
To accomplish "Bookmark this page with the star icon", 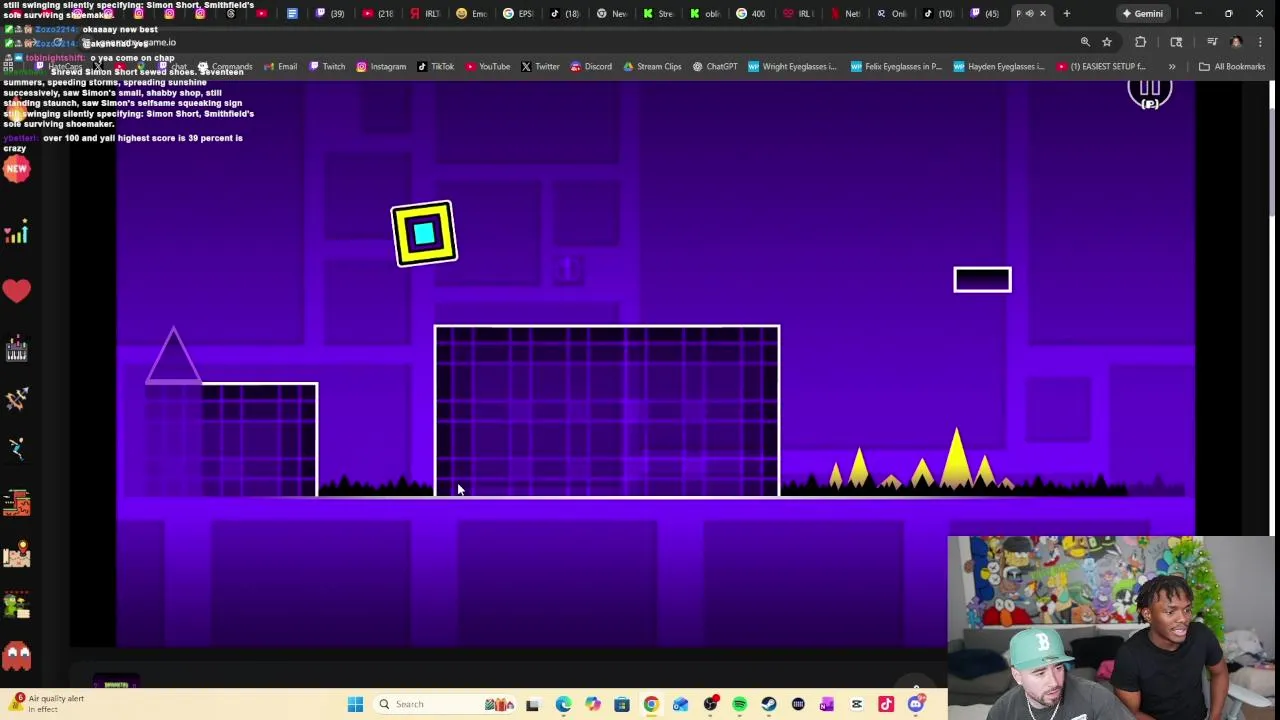I will [x=1107, y=42].
